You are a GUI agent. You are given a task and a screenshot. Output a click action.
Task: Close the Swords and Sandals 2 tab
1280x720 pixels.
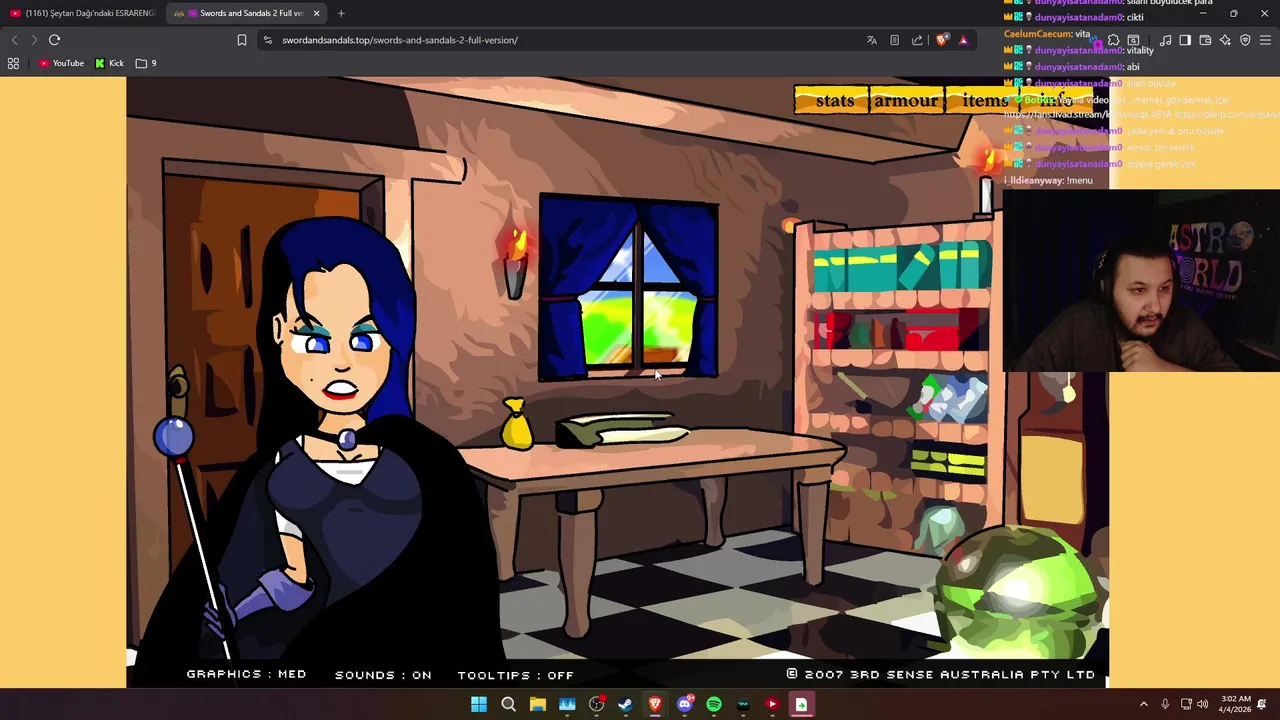tap(317, 13)
